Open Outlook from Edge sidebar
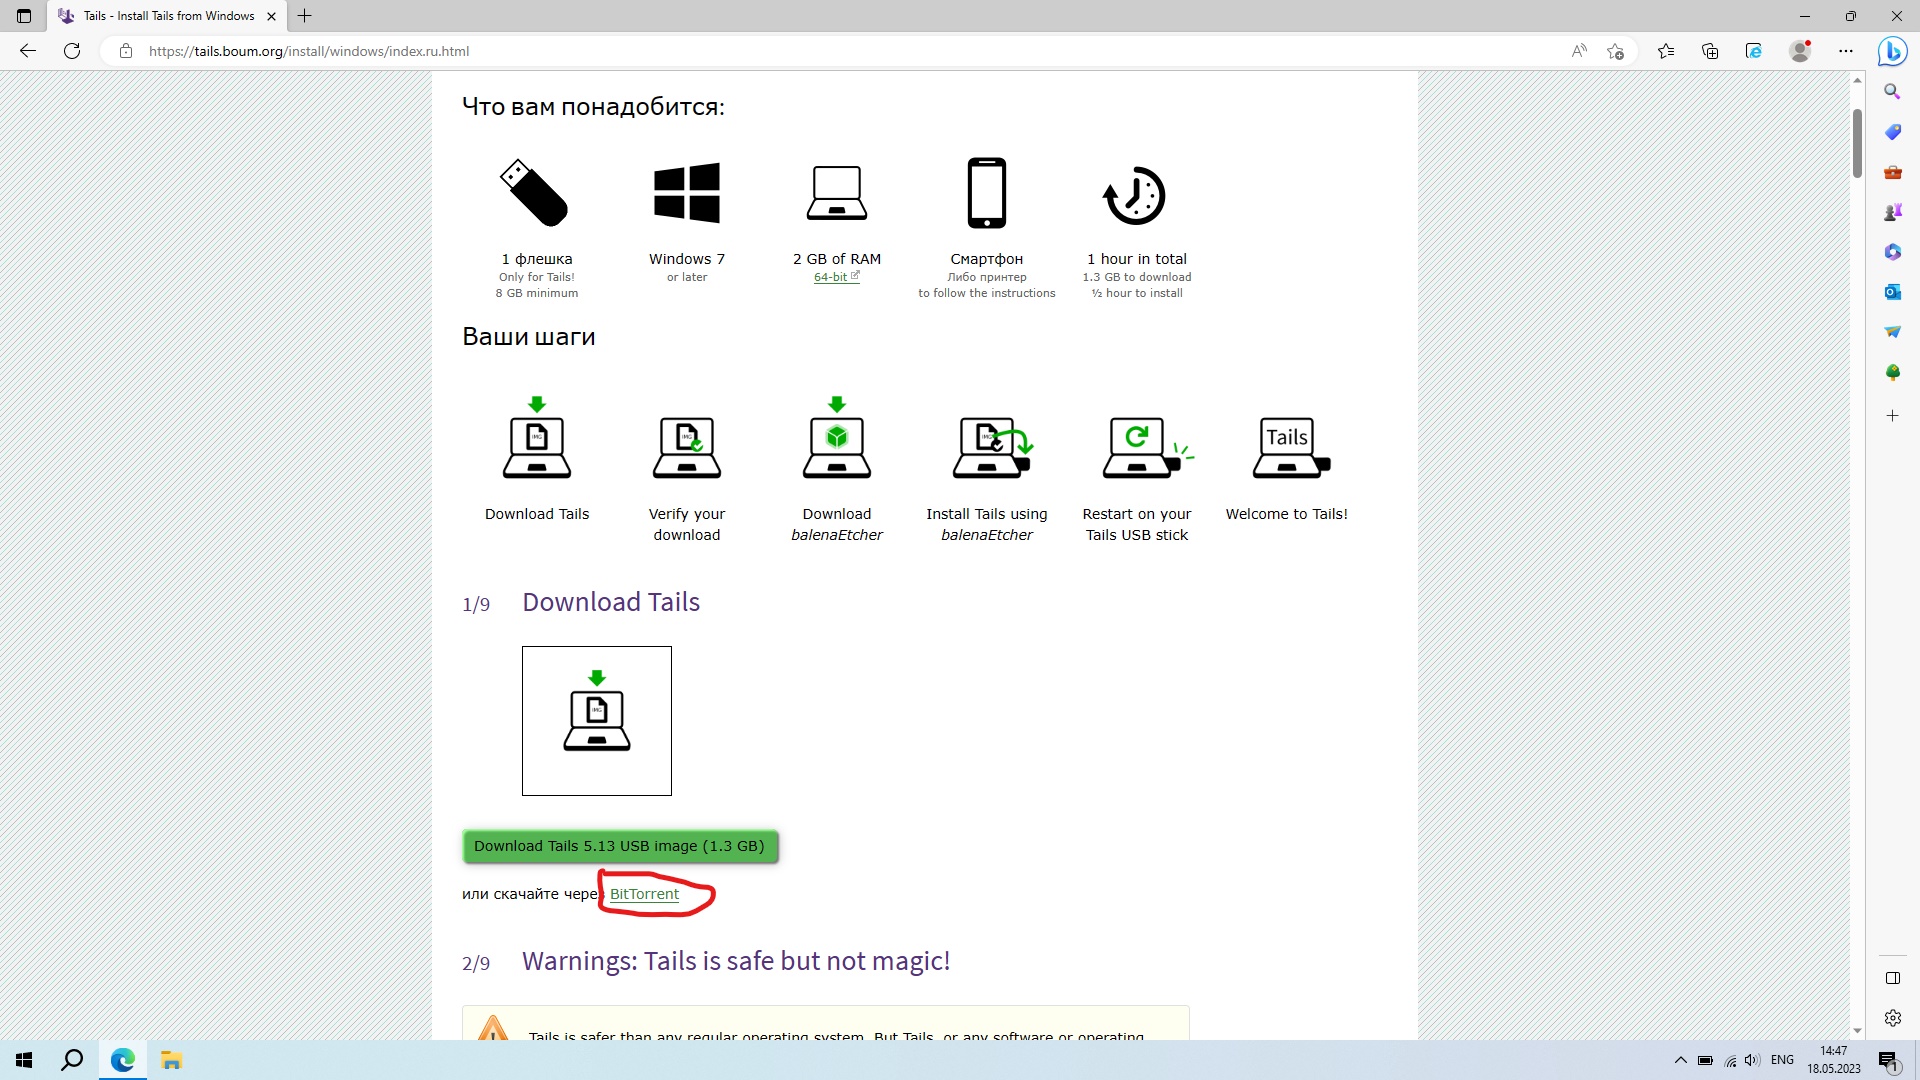The image size is (1920, 1080). coord(1892,292)
